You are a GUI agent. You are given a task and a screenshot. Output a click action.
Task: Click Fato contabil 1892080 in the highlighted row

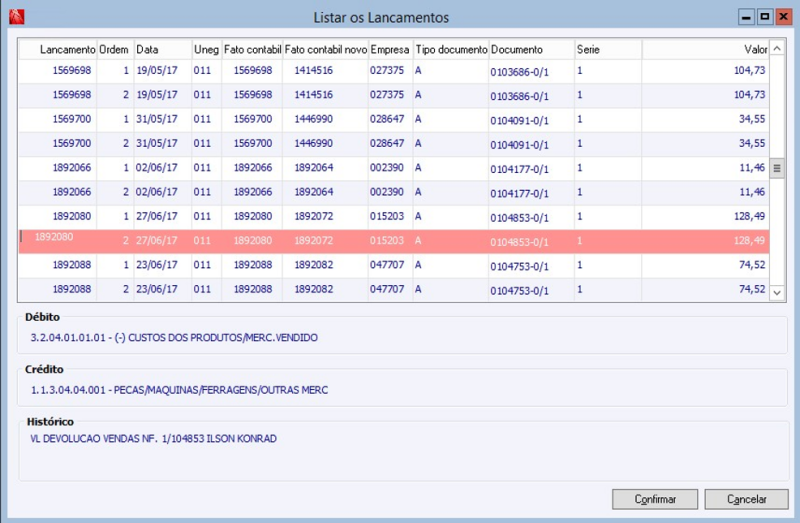(253, 241)
